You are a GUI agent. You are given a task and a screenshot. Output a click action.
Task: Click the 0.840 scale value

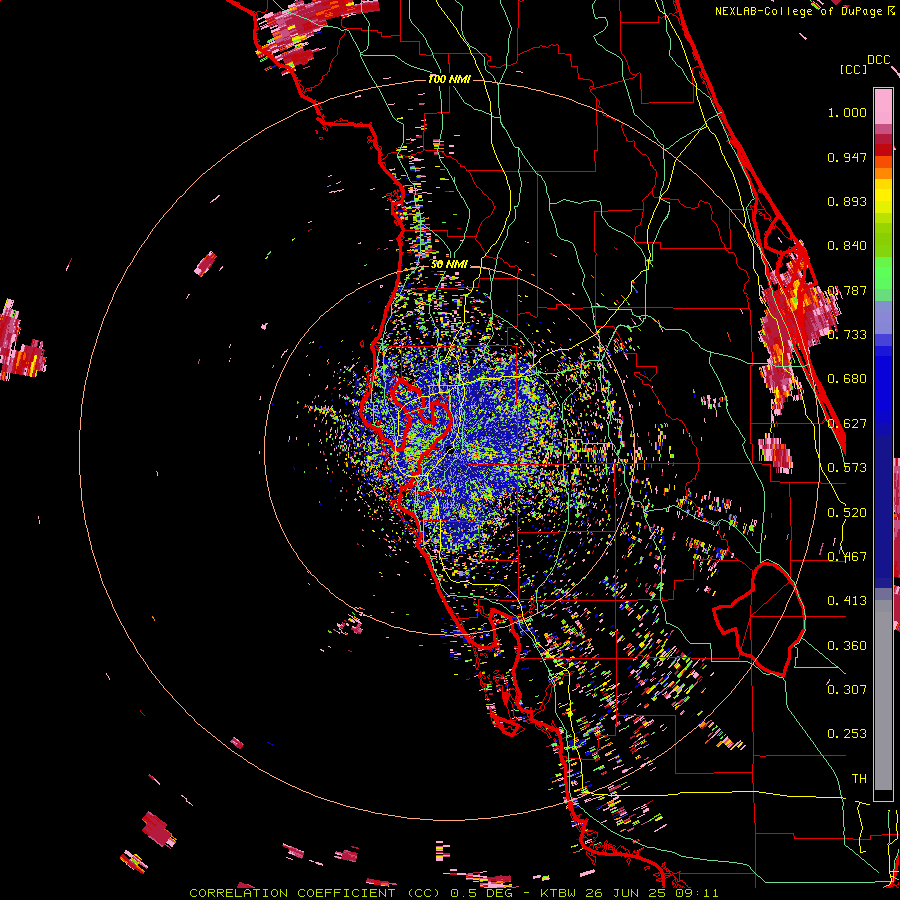(847, 246)
